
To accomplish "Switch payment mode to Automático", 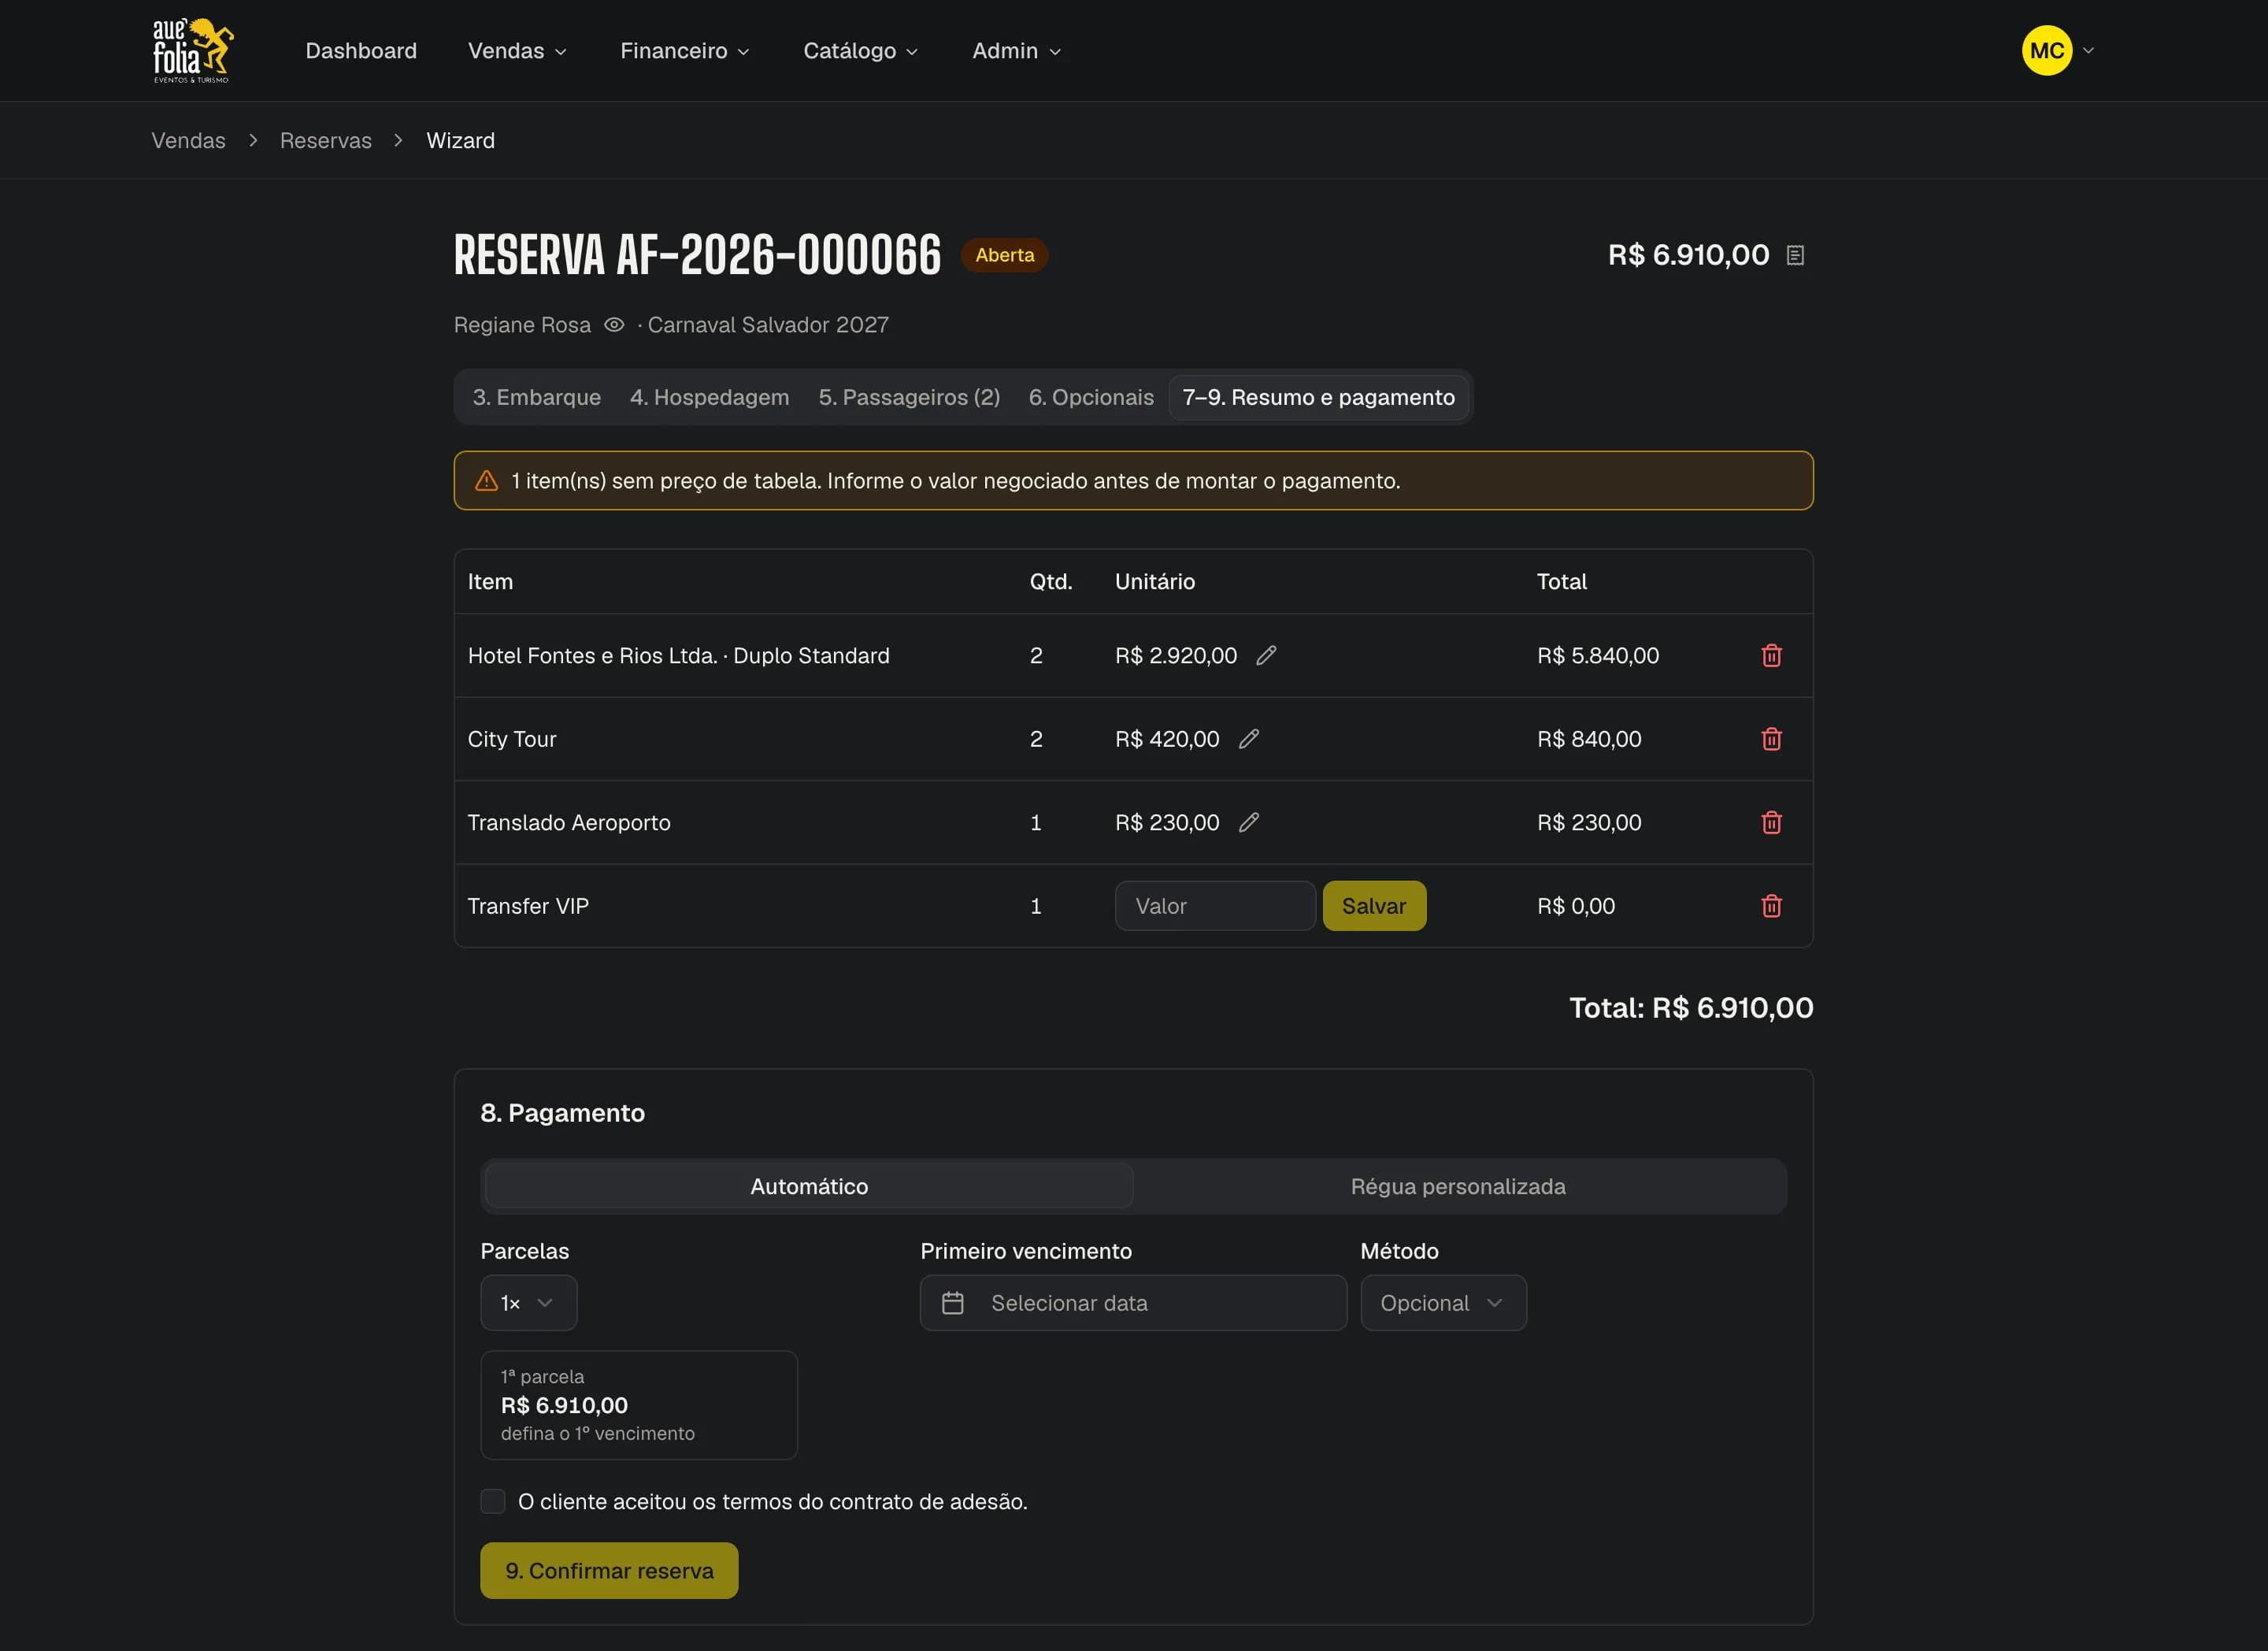I will (809, 1186).
